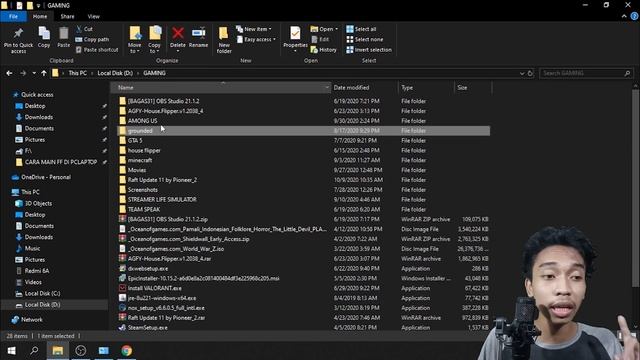This screenshot has height=360, width=640.
Task: Open recent locations dropdown arrow
Action: 34,73
